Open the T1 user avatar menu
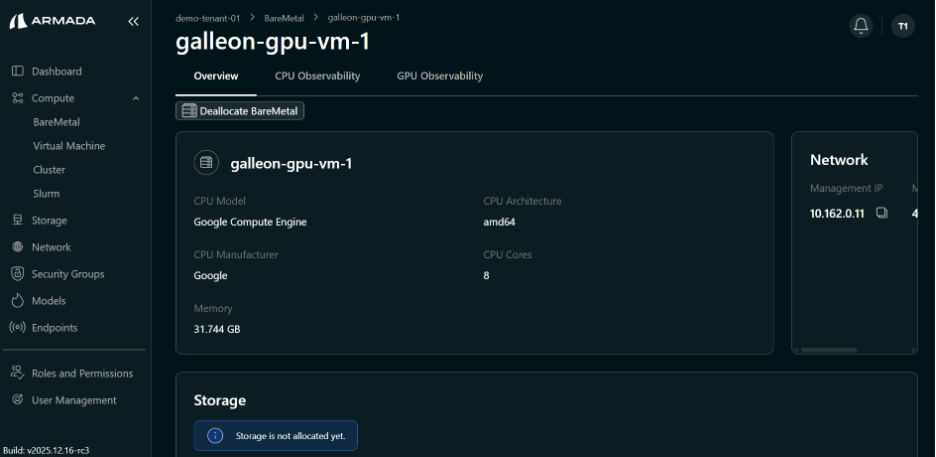Screen dimensions: 936x457 coord(903,26)
